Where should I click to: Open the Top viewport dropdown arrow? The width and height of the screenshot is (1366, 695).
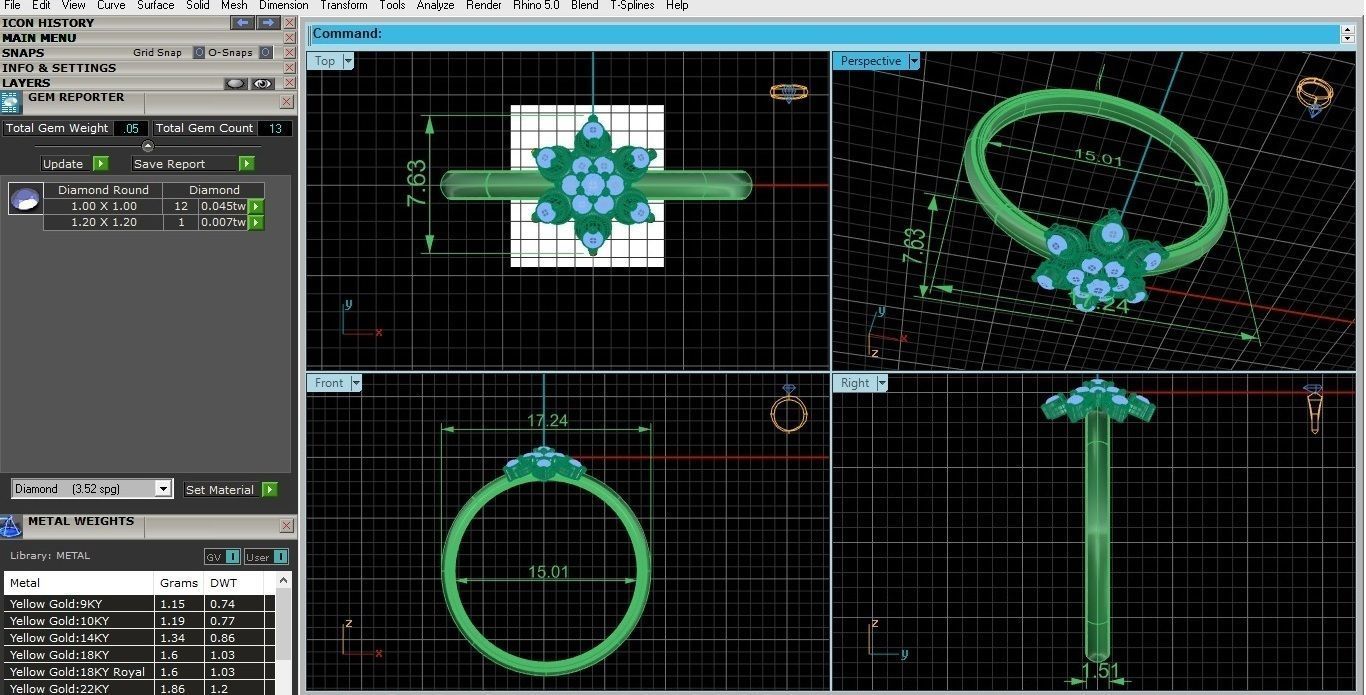[348, 61]
